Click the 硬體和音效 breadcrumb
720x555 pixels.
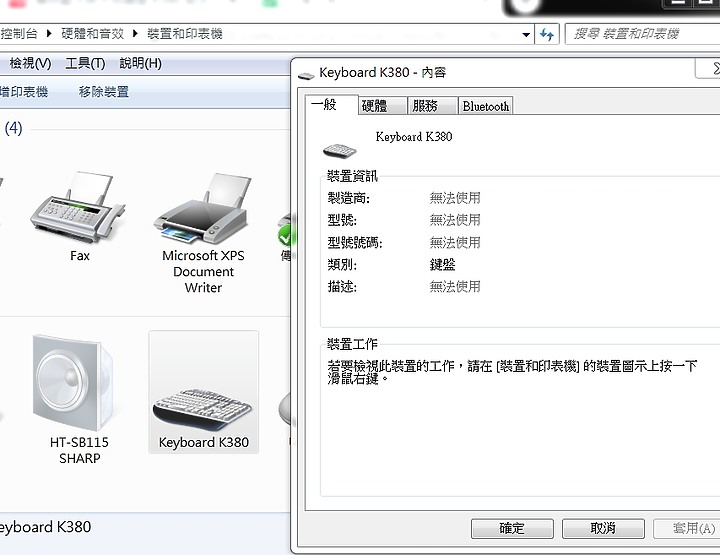click(x=92, y=34)
